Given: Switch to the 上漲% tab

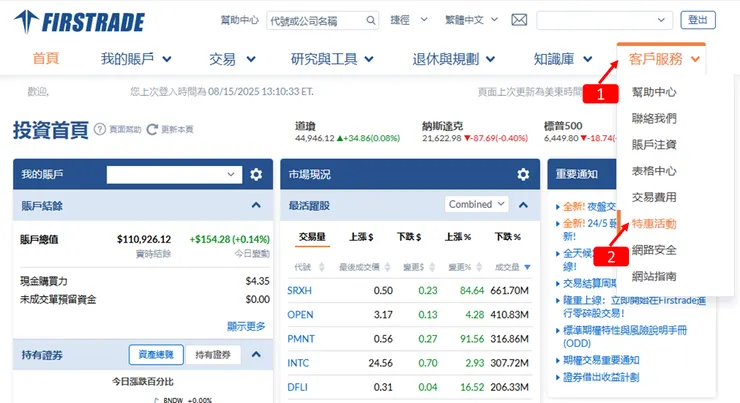Looking at the screenshot, I should [x=458, y=237].
